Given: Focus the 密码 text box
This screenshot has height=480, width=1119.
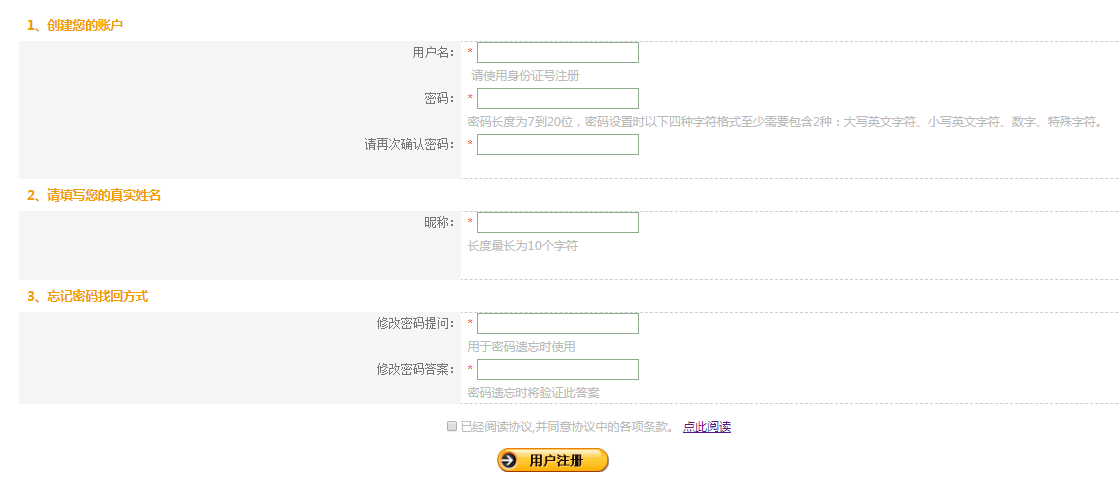Looking at the screenshot, I should point(557,98).
